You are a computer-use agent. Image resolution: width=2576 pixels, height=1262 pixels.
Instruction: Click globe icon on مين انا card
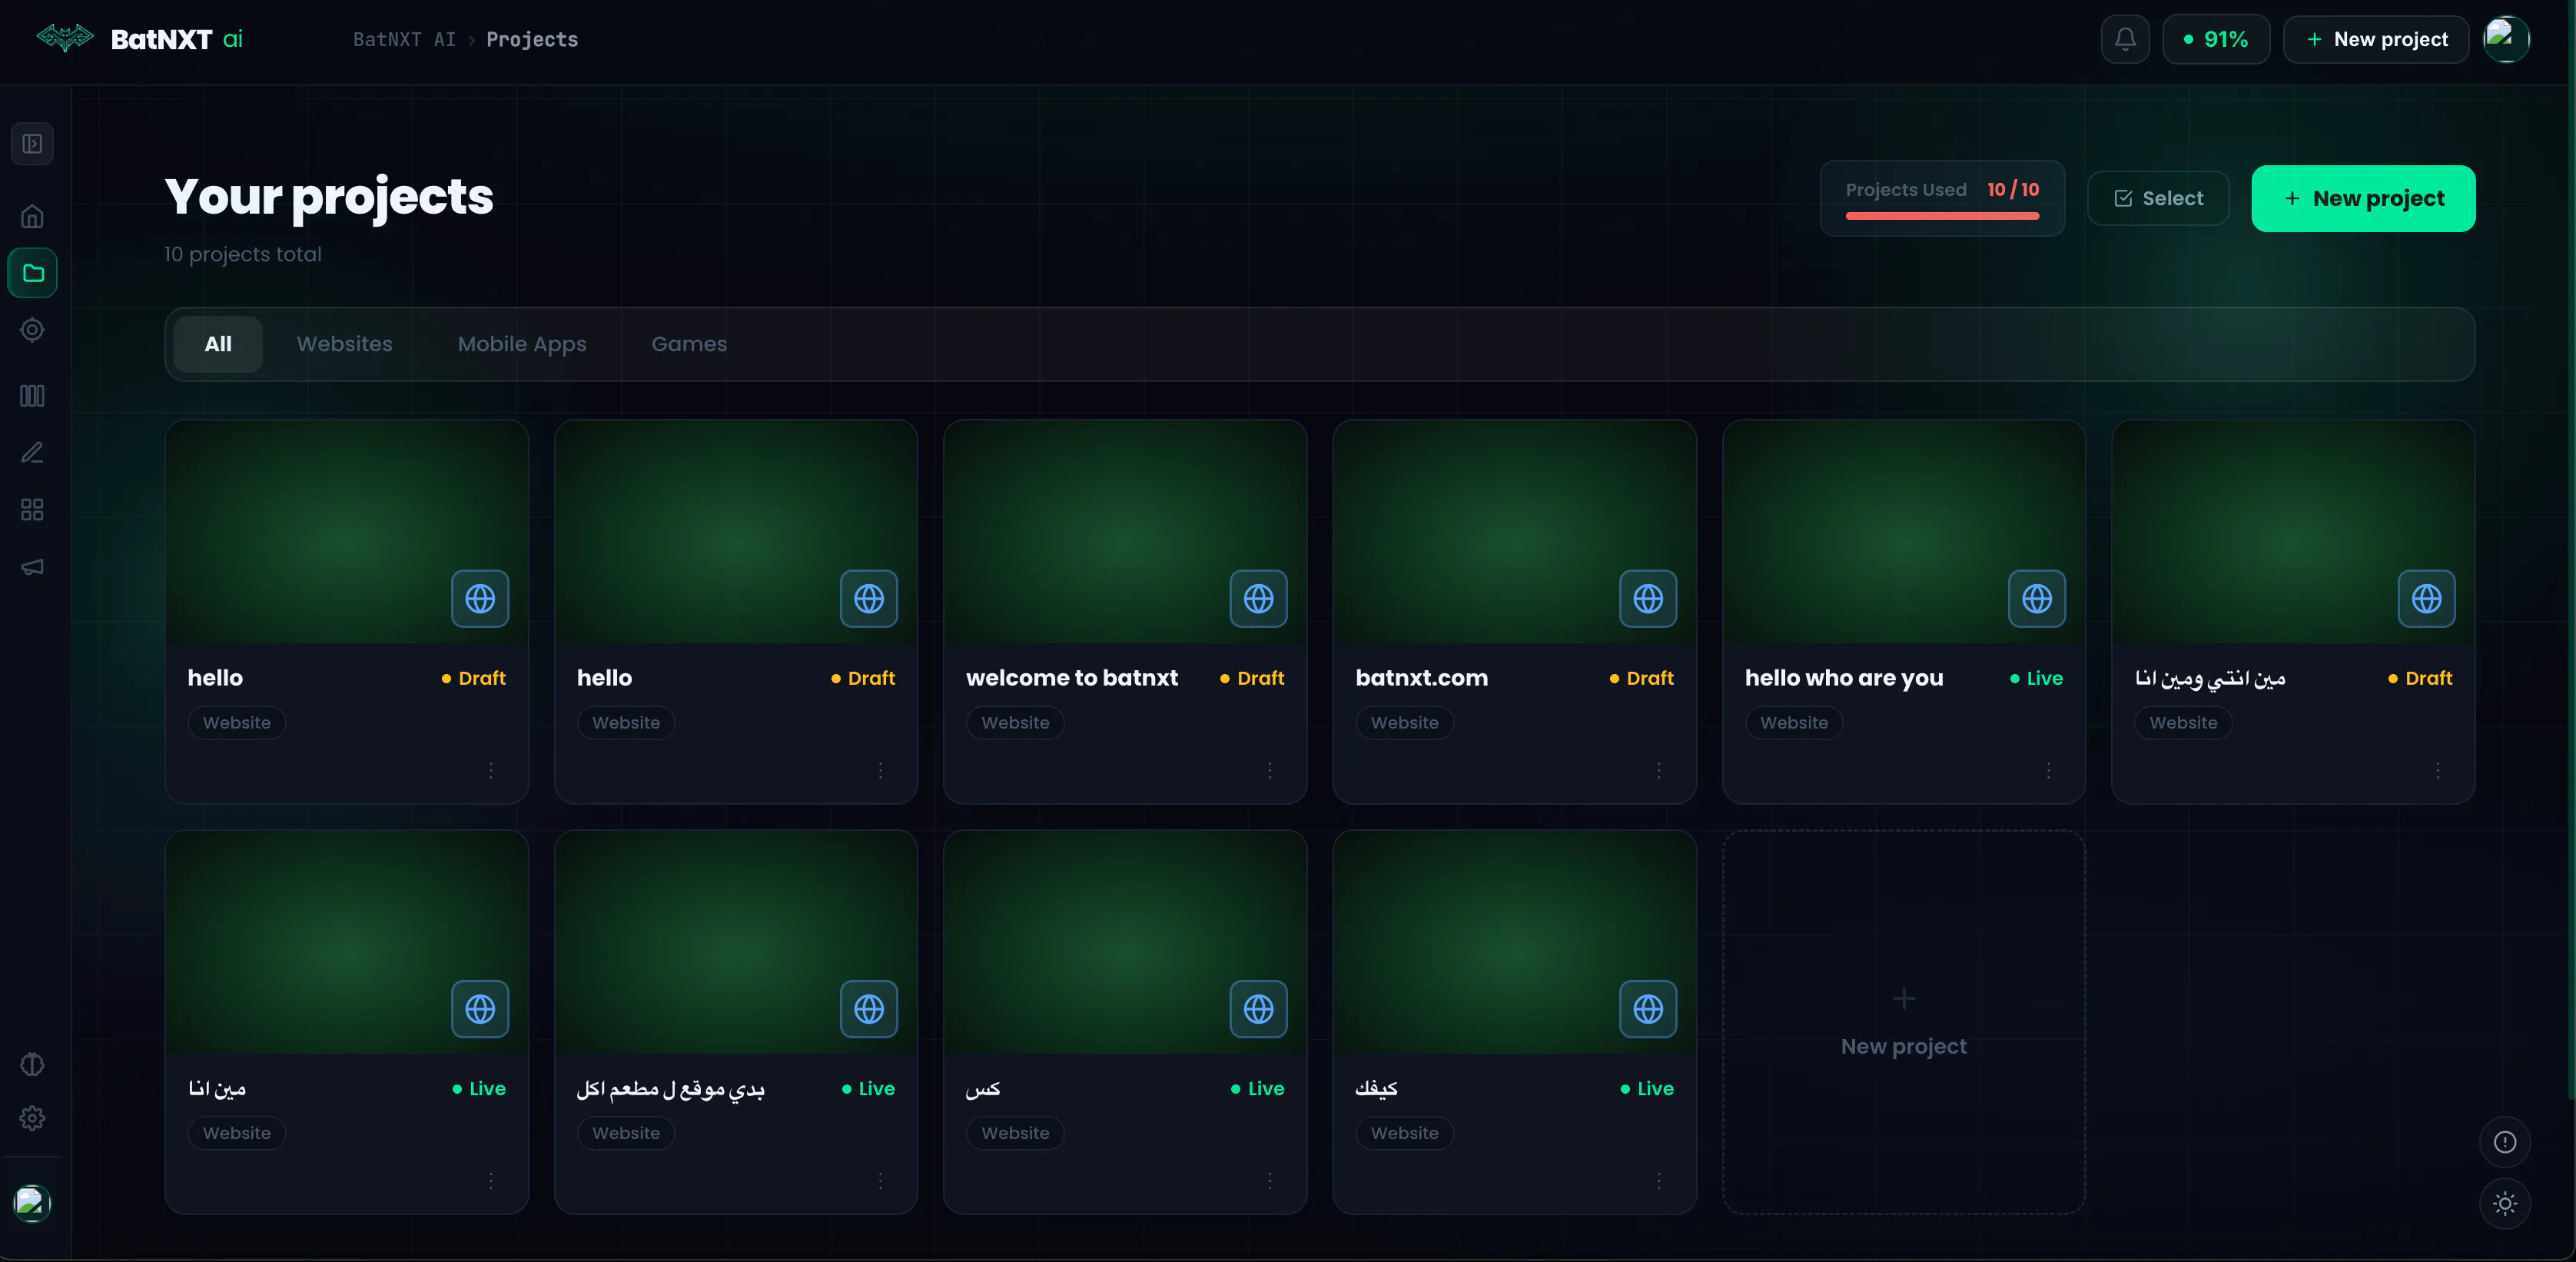[x=480, y=1009]
